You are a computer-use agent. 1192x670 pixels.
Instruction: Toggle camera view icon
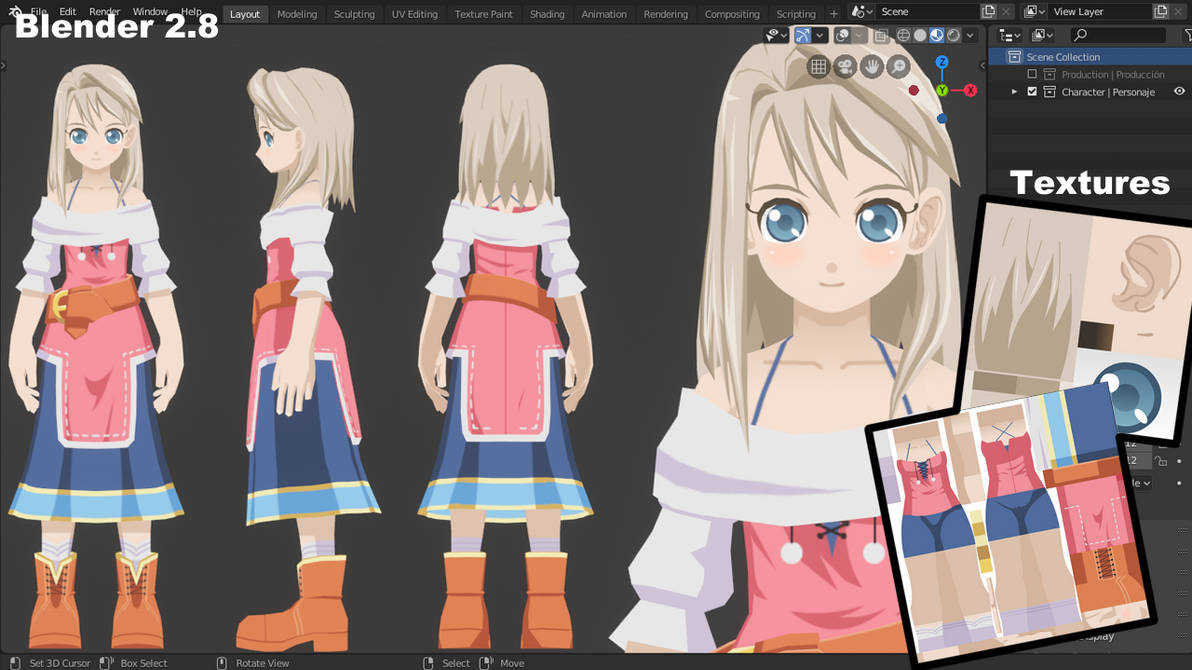[x=845, y=66]
